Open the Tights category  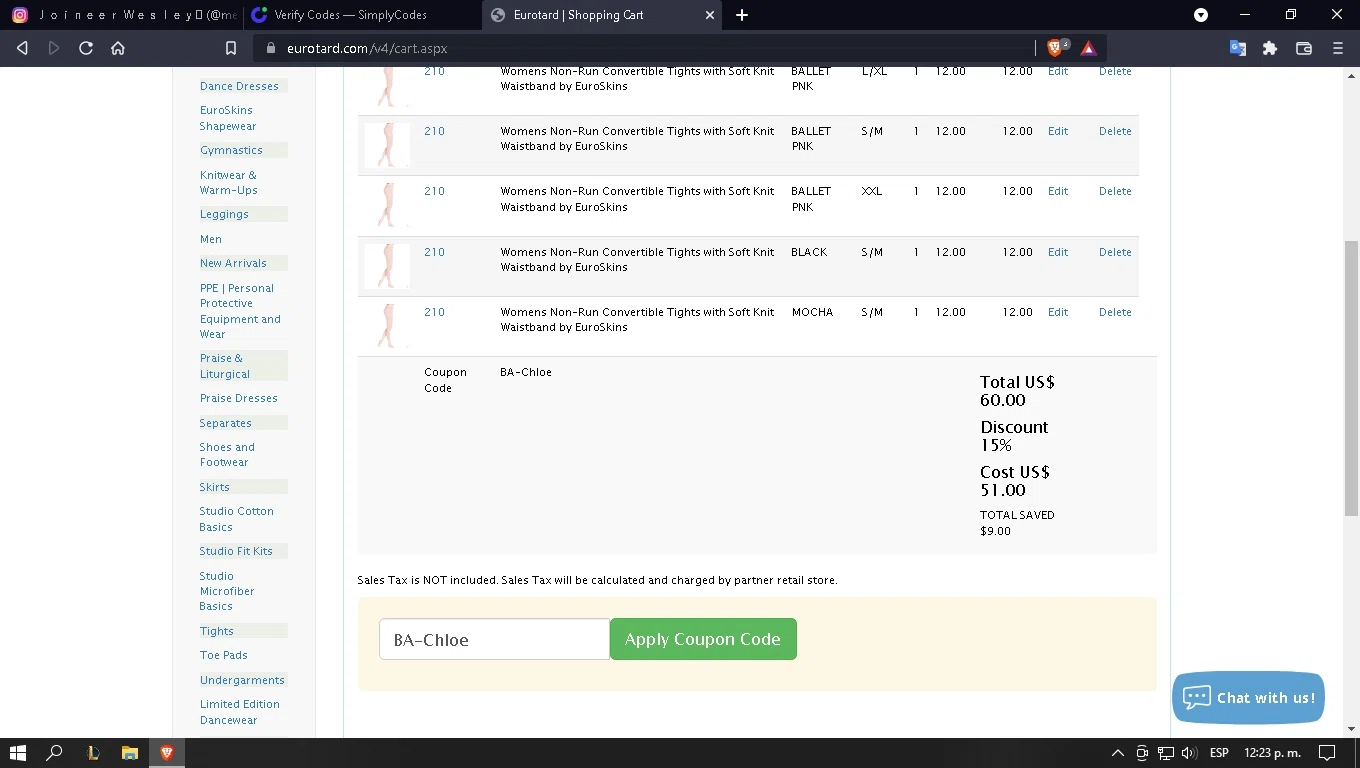216,631
